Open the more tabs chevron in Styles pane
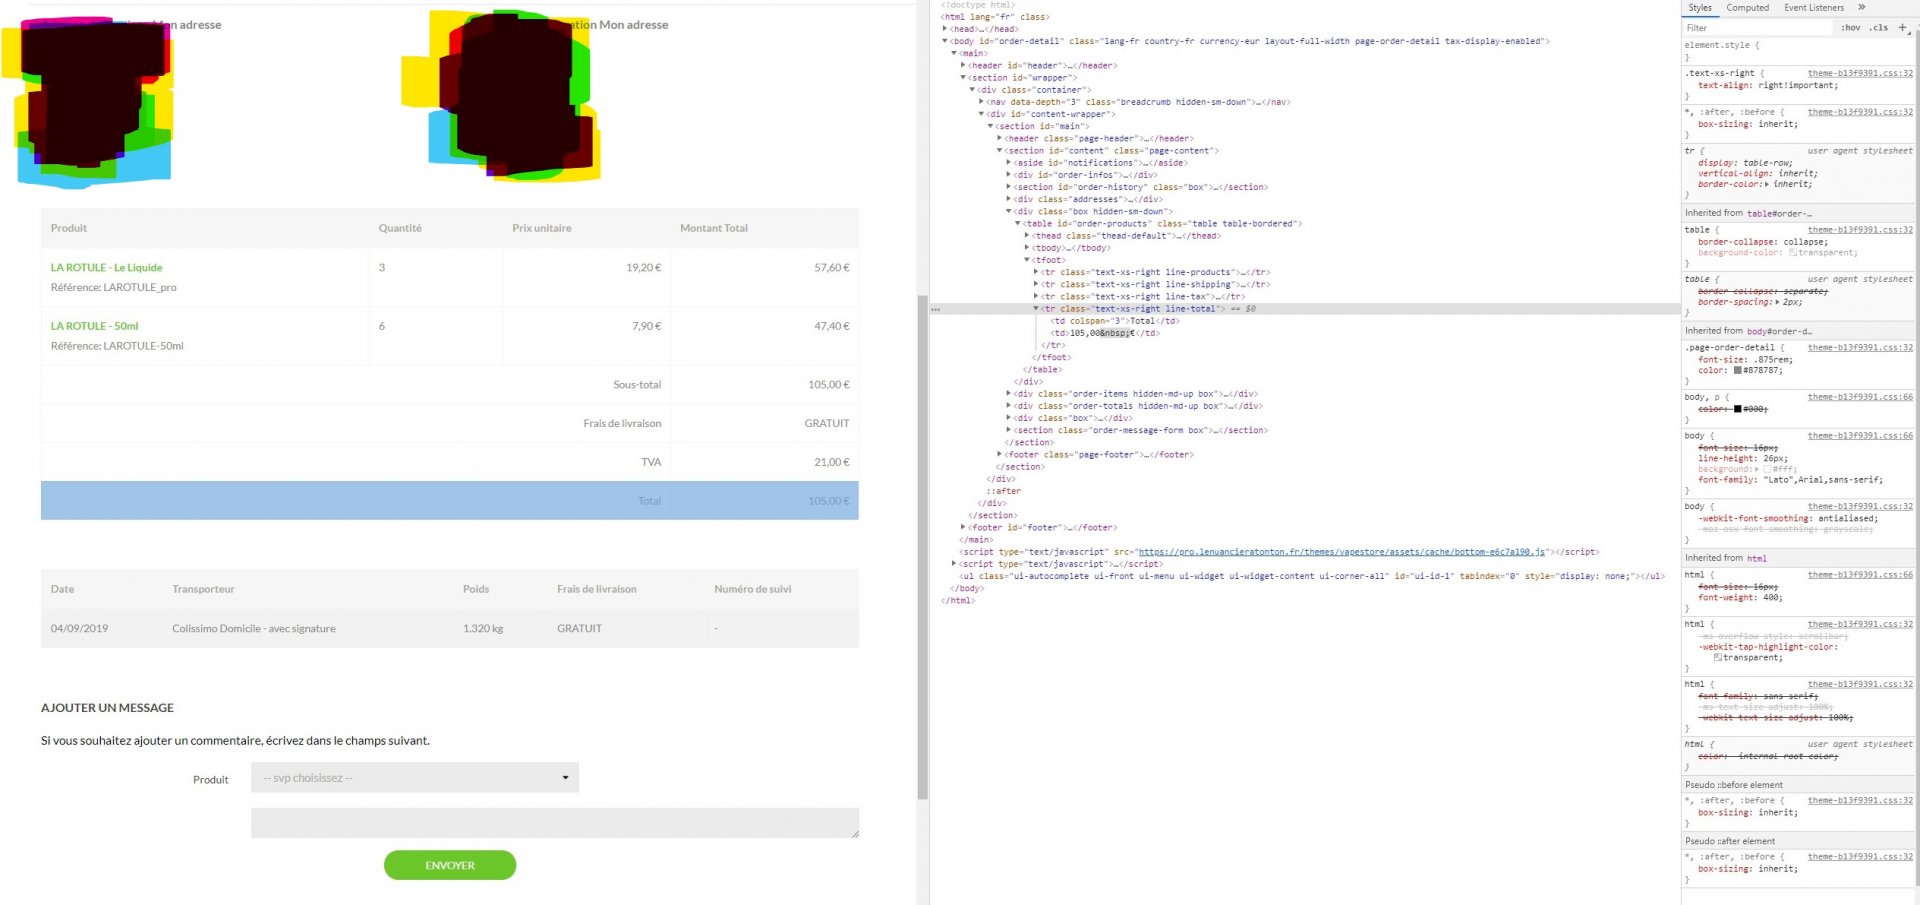Image resolution: width=1920 pixels, height=905 pixels. [1862, 7]
